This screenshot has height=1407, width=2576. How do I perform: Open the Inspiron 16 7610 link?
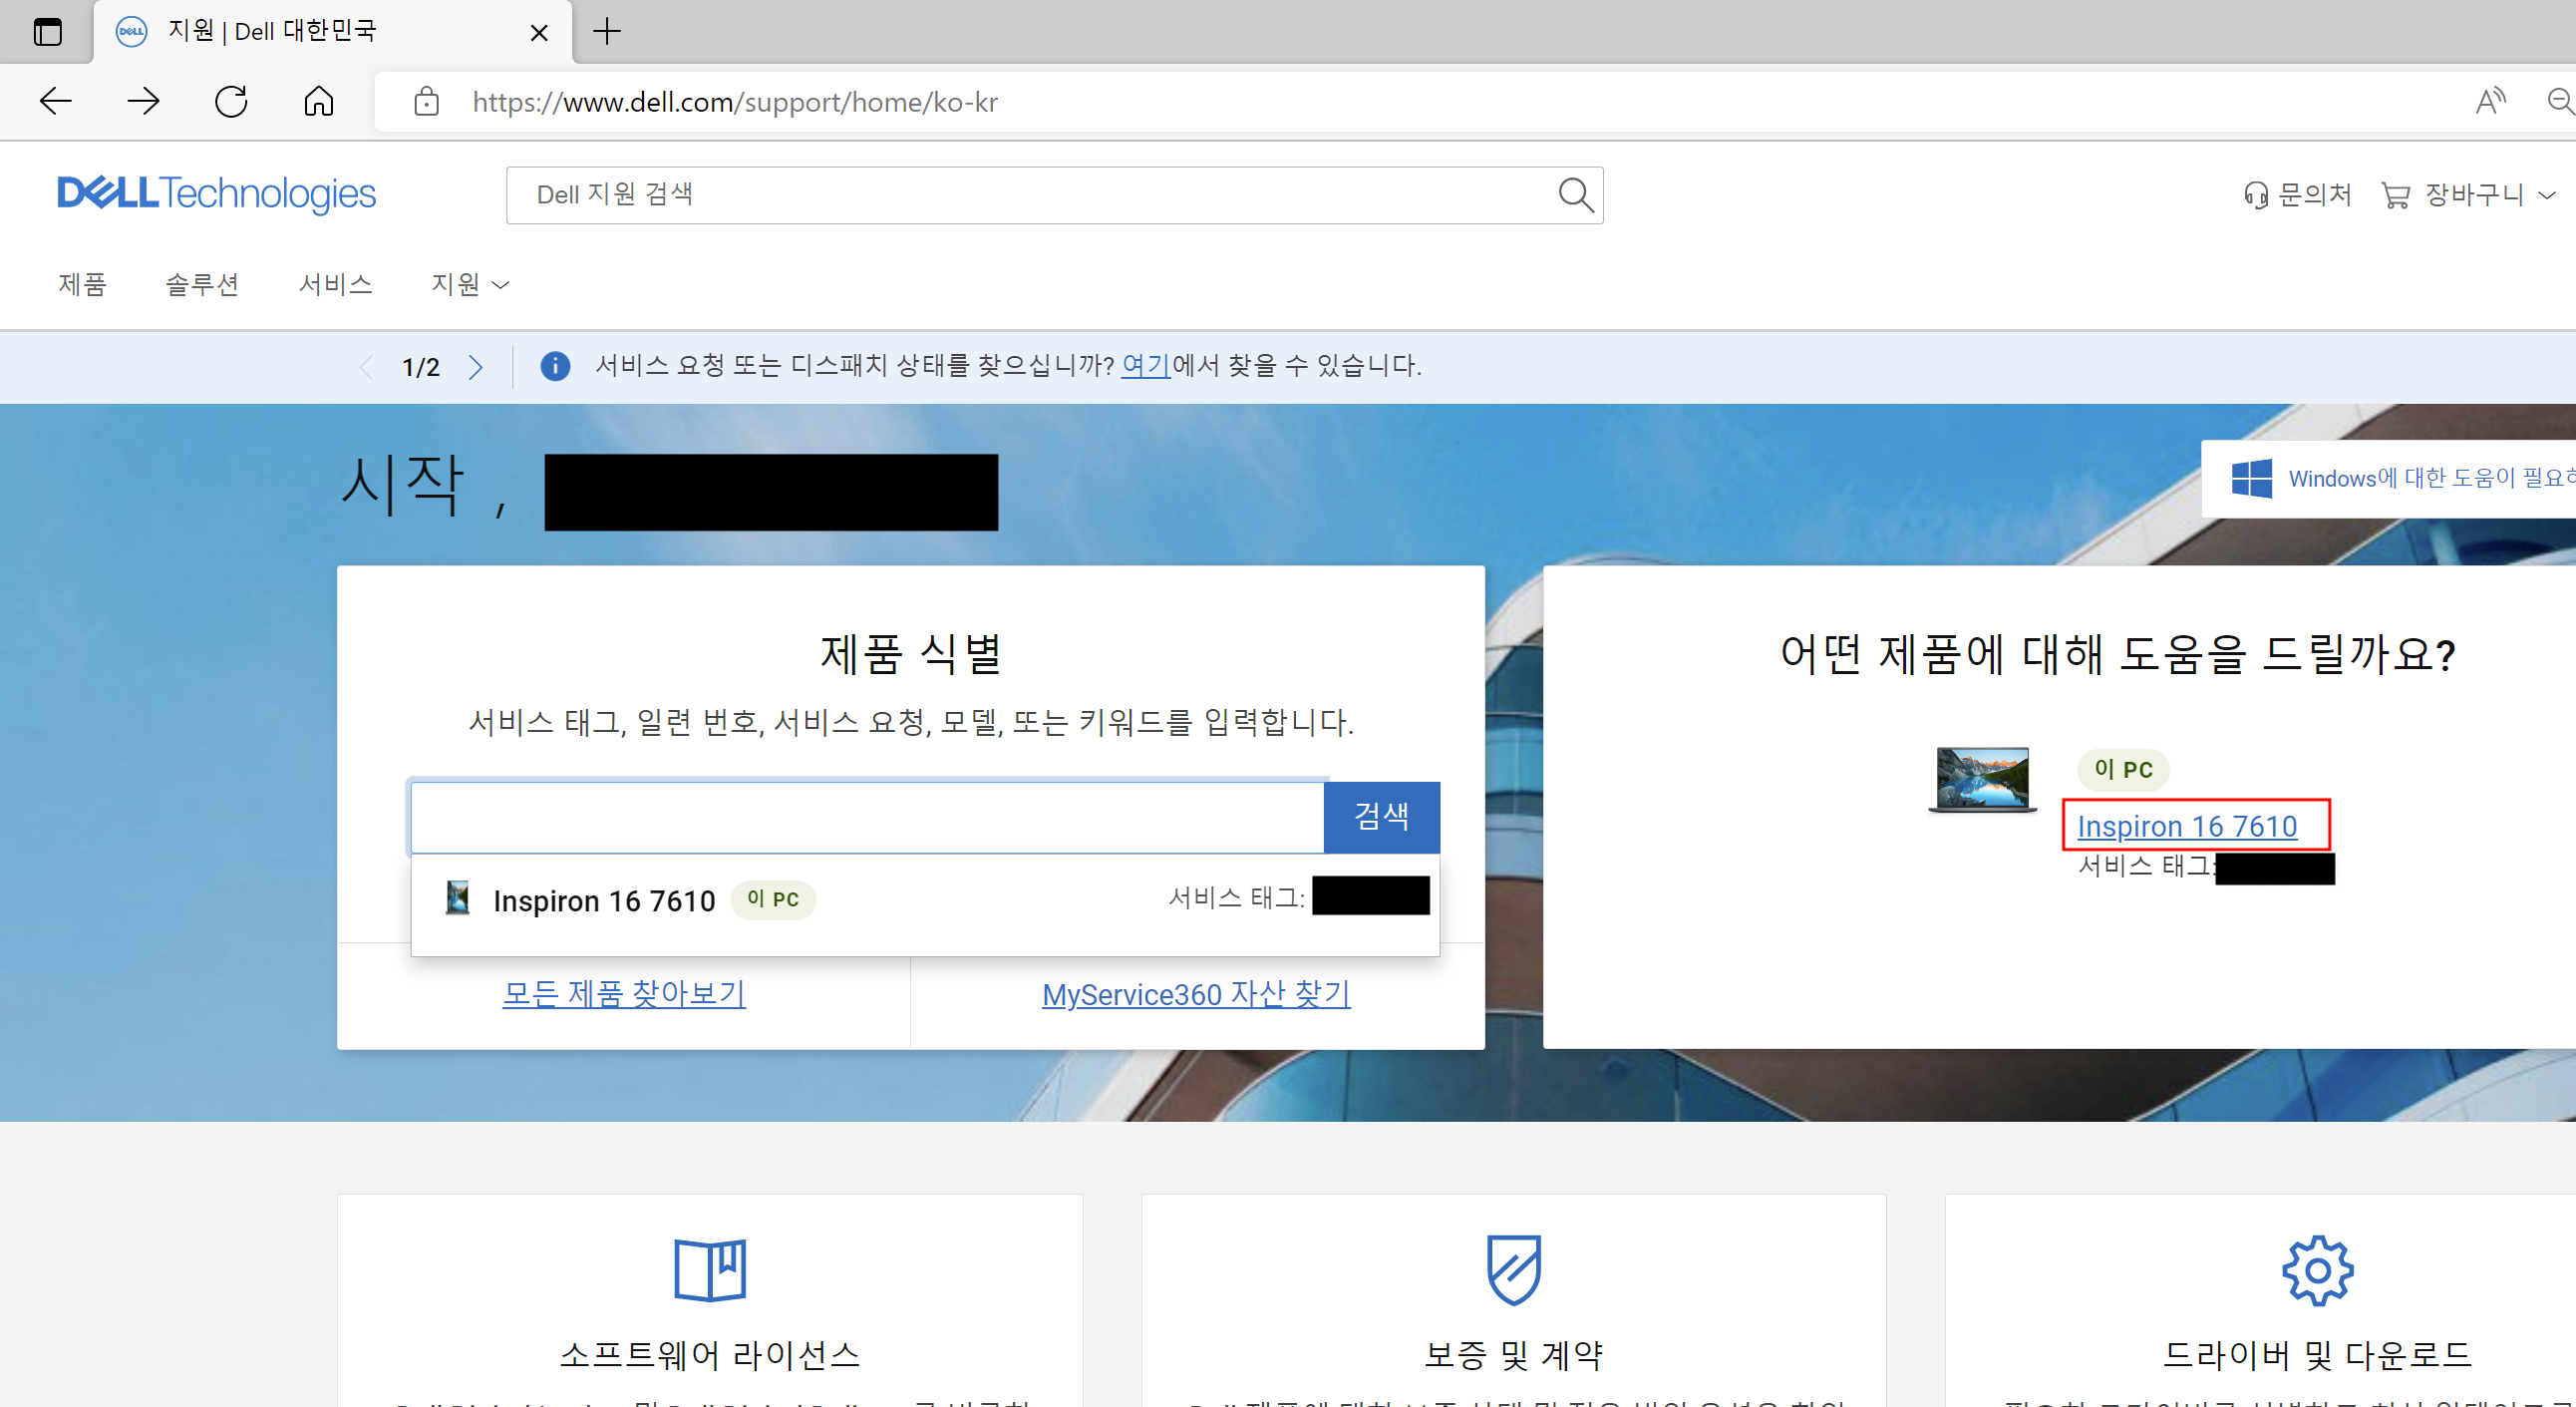tap(2187, 826)
